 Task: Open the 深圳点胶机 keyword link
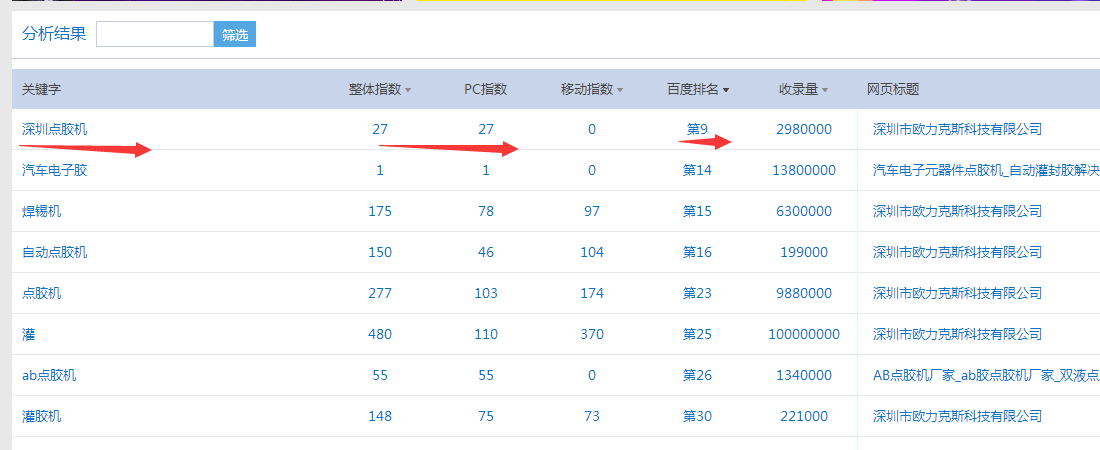[x=55, y=129]
